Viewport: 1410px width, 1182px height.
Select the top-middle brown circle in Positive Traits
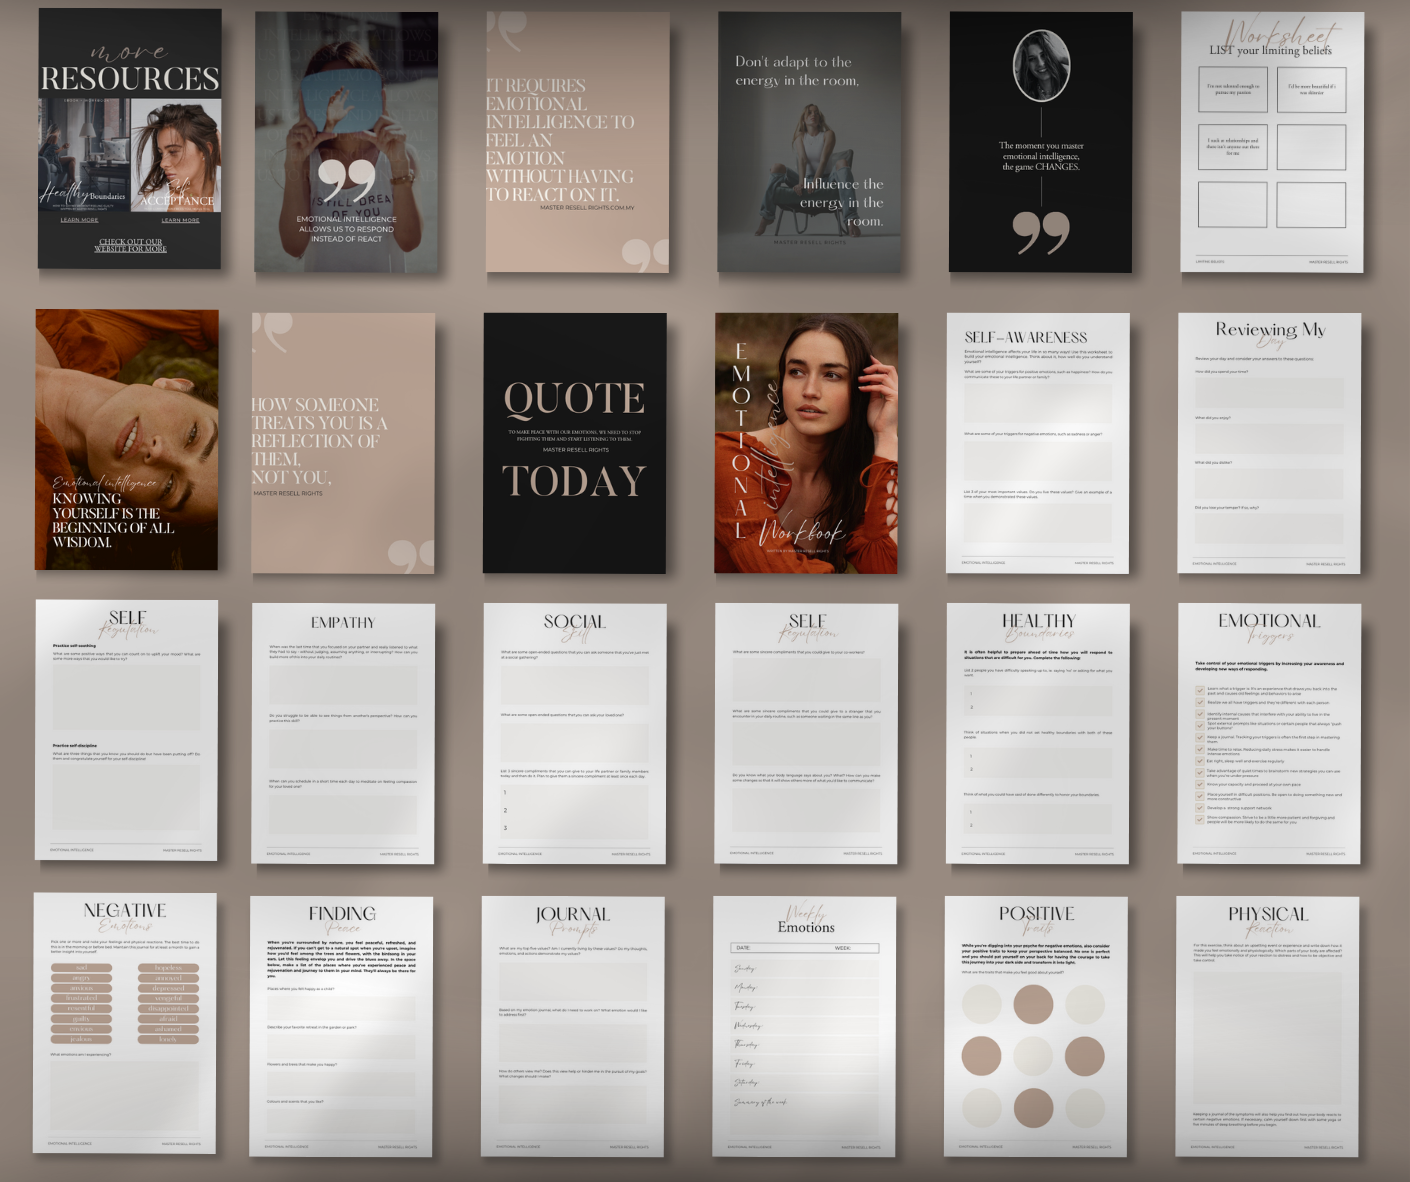1034,1005
